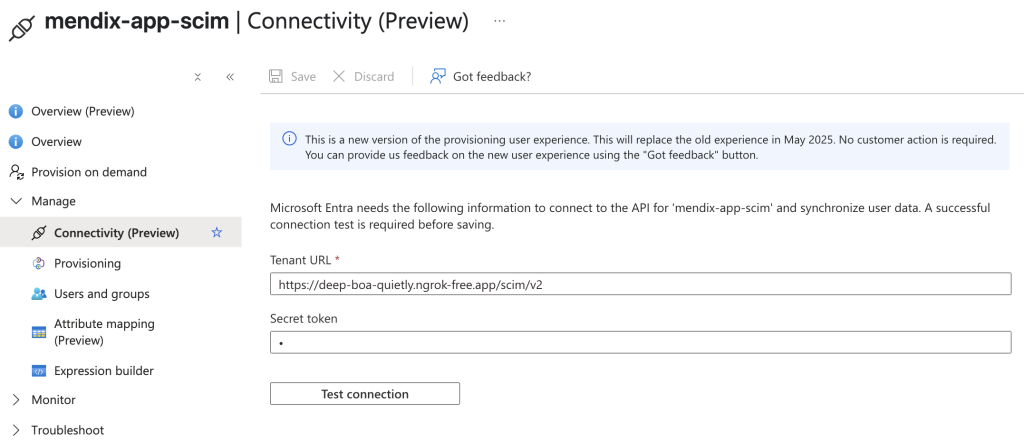Click the Tenant URL input field
Viewport: 1024px width, 443px height.
coord(641,284)
